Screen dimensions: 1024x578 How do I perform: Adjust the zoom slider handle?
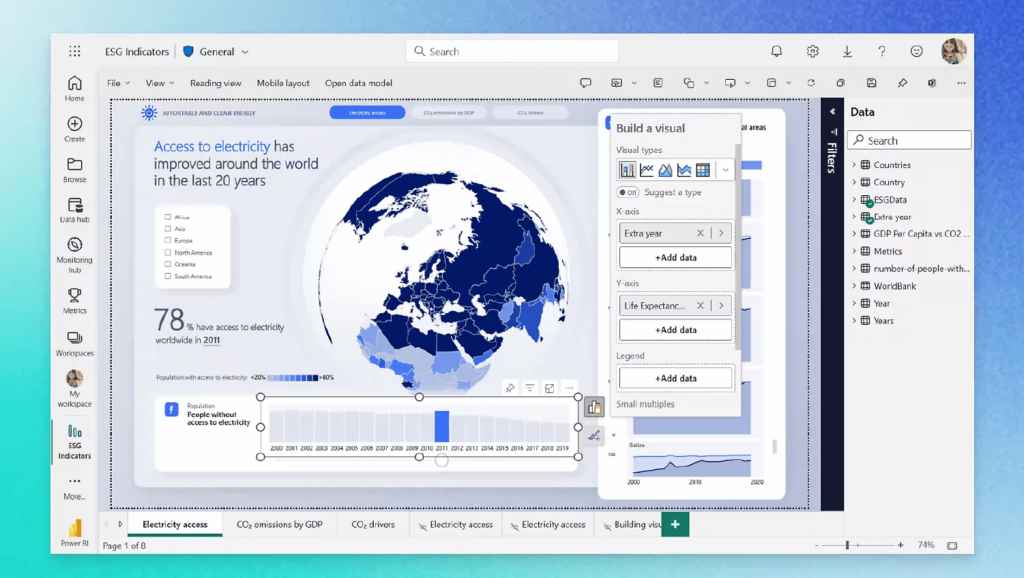click(847, 545)
